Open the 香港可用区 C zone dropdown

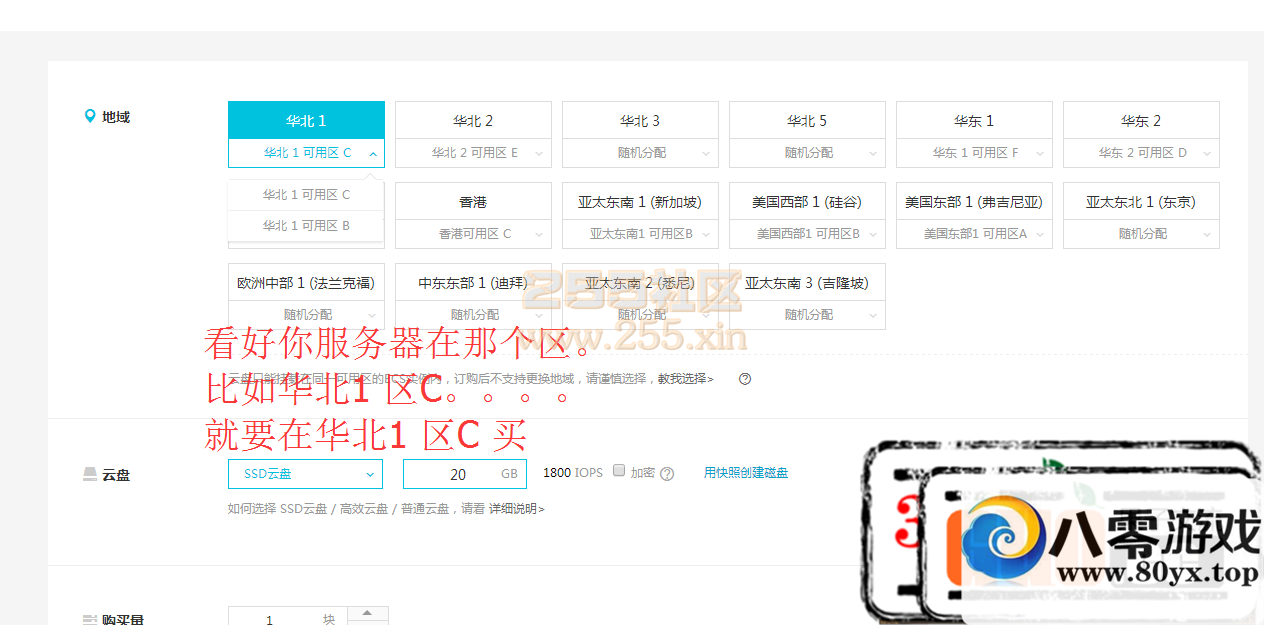(473, 234)
